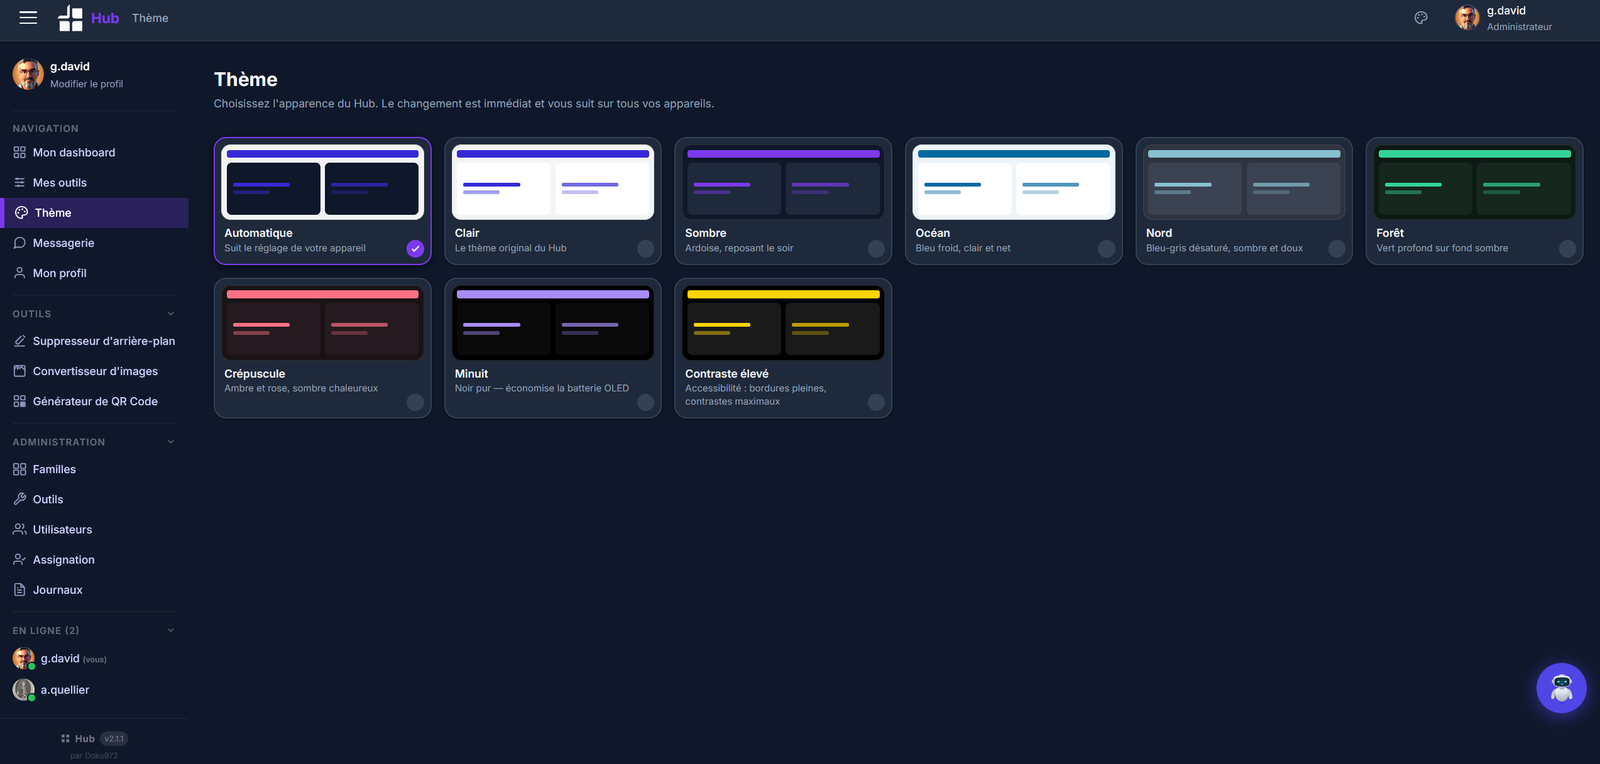
Task: Click the Outils wrench icon
Action: pos(20,499)
